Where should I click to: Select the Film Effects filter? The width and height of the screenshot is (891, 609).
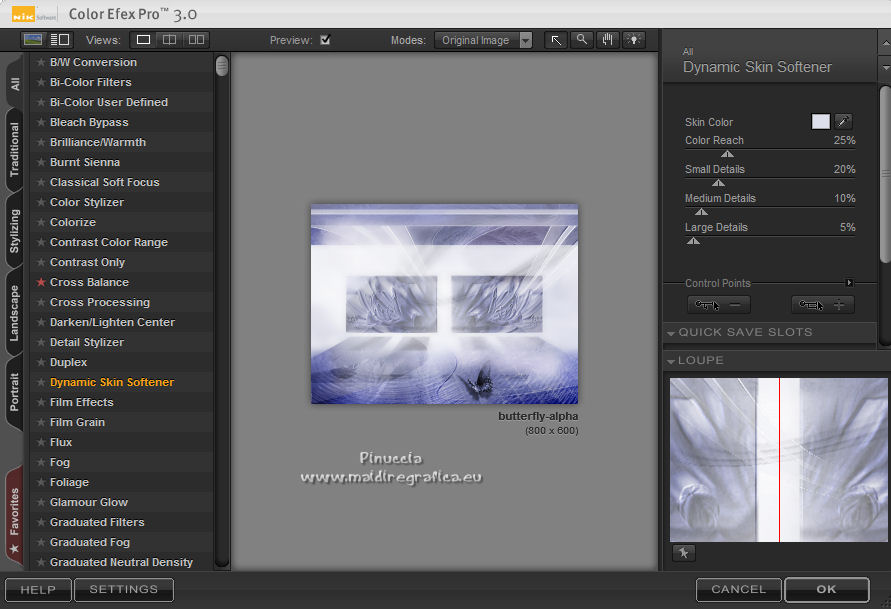82,402
